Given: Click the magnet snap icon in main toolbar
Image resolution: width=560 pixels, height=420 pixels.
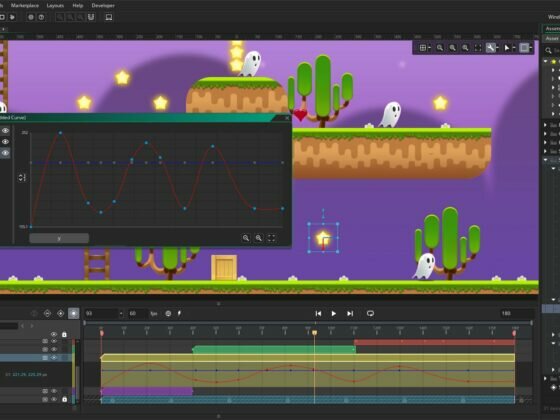Looking at the screenshot, I should [x=91, y=17].
